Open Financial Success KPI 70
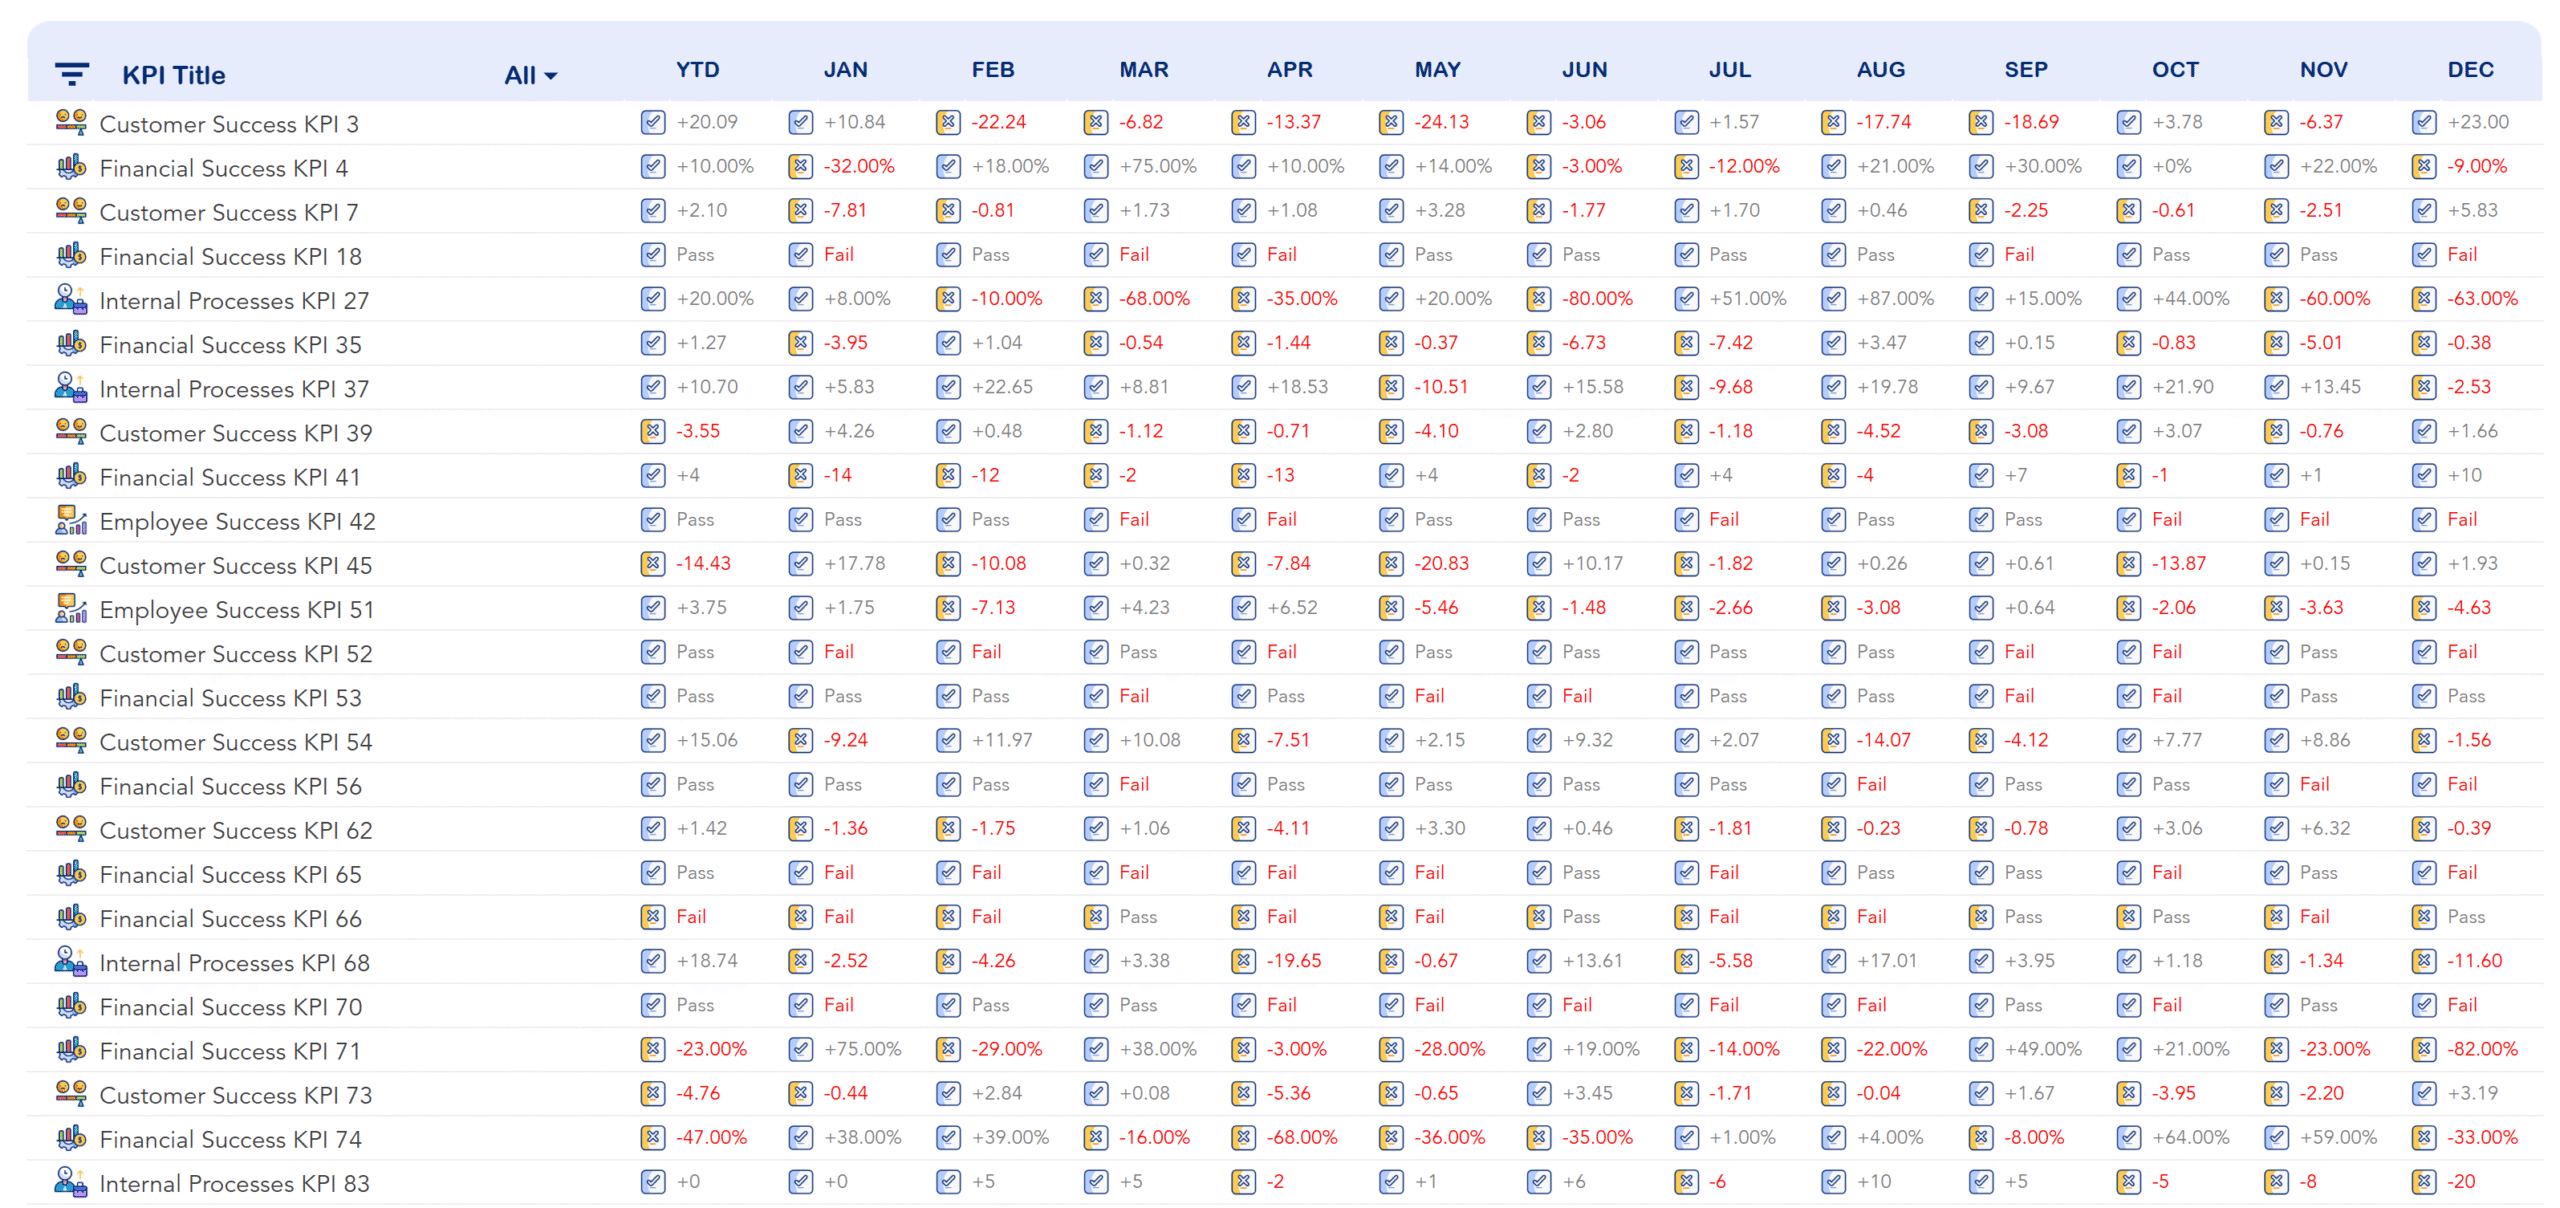2560x1208 pixels. (x=230, y=1006)
